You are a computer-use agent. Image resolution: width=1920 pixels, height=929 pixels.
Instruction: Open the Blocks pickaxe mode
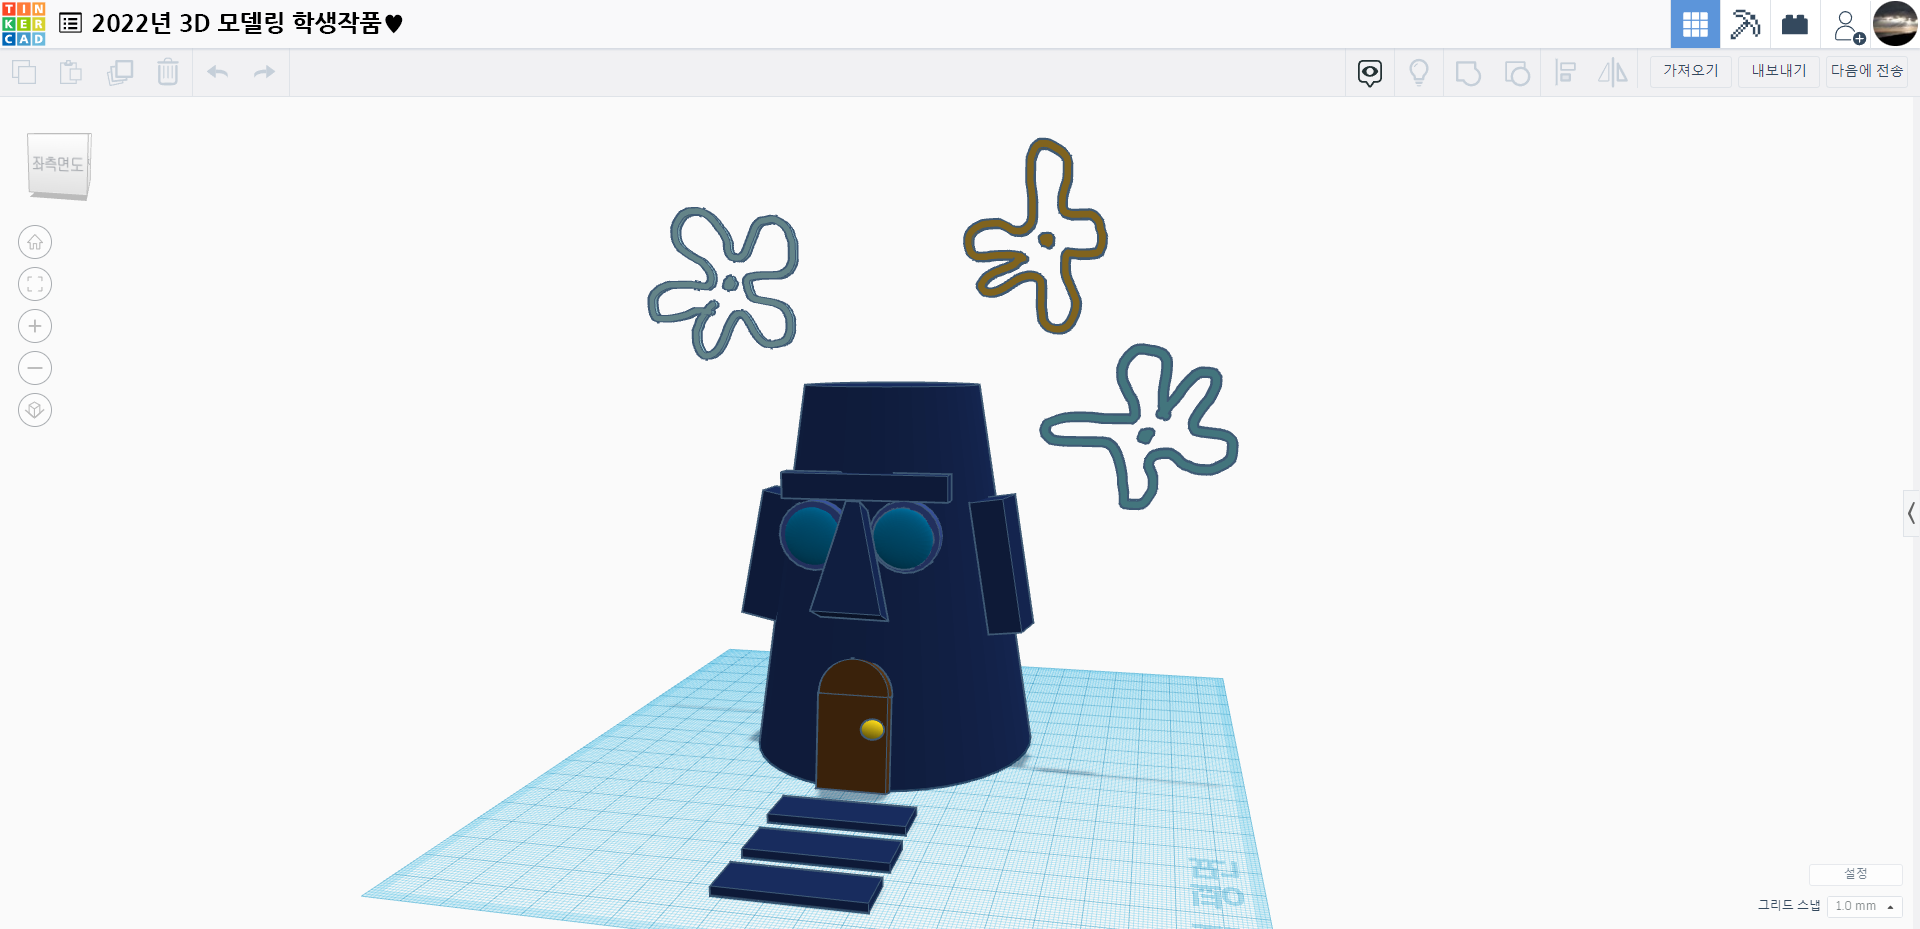coord(1745,24)
